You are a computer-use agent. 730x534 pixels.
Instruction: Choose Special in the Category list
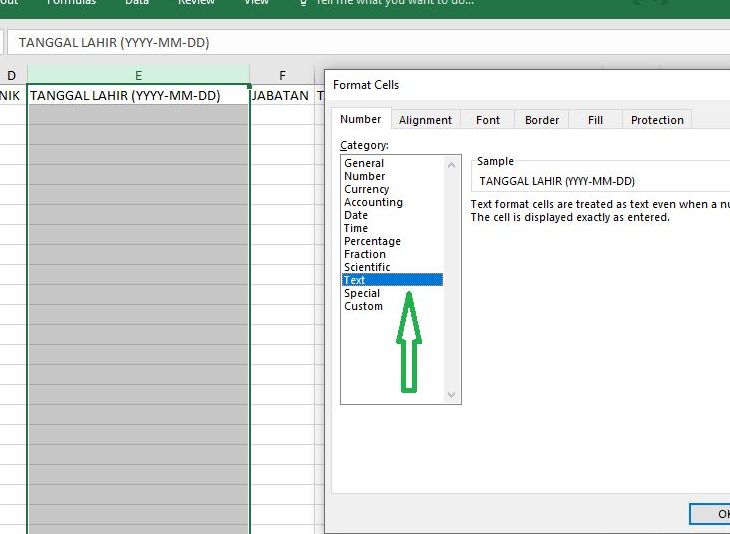[362, 293]
